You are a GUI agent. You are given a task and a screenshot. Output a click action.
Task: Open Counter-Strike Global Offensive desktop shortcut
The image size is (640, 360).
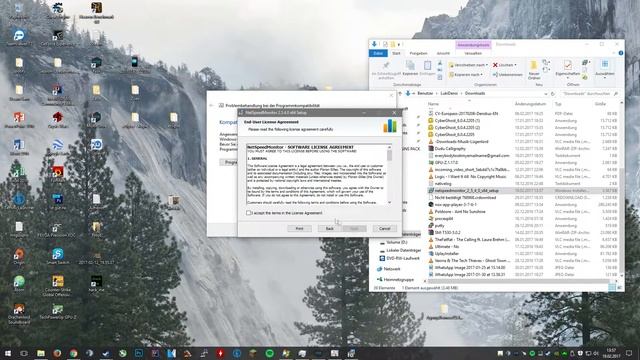tap(58, 286)
